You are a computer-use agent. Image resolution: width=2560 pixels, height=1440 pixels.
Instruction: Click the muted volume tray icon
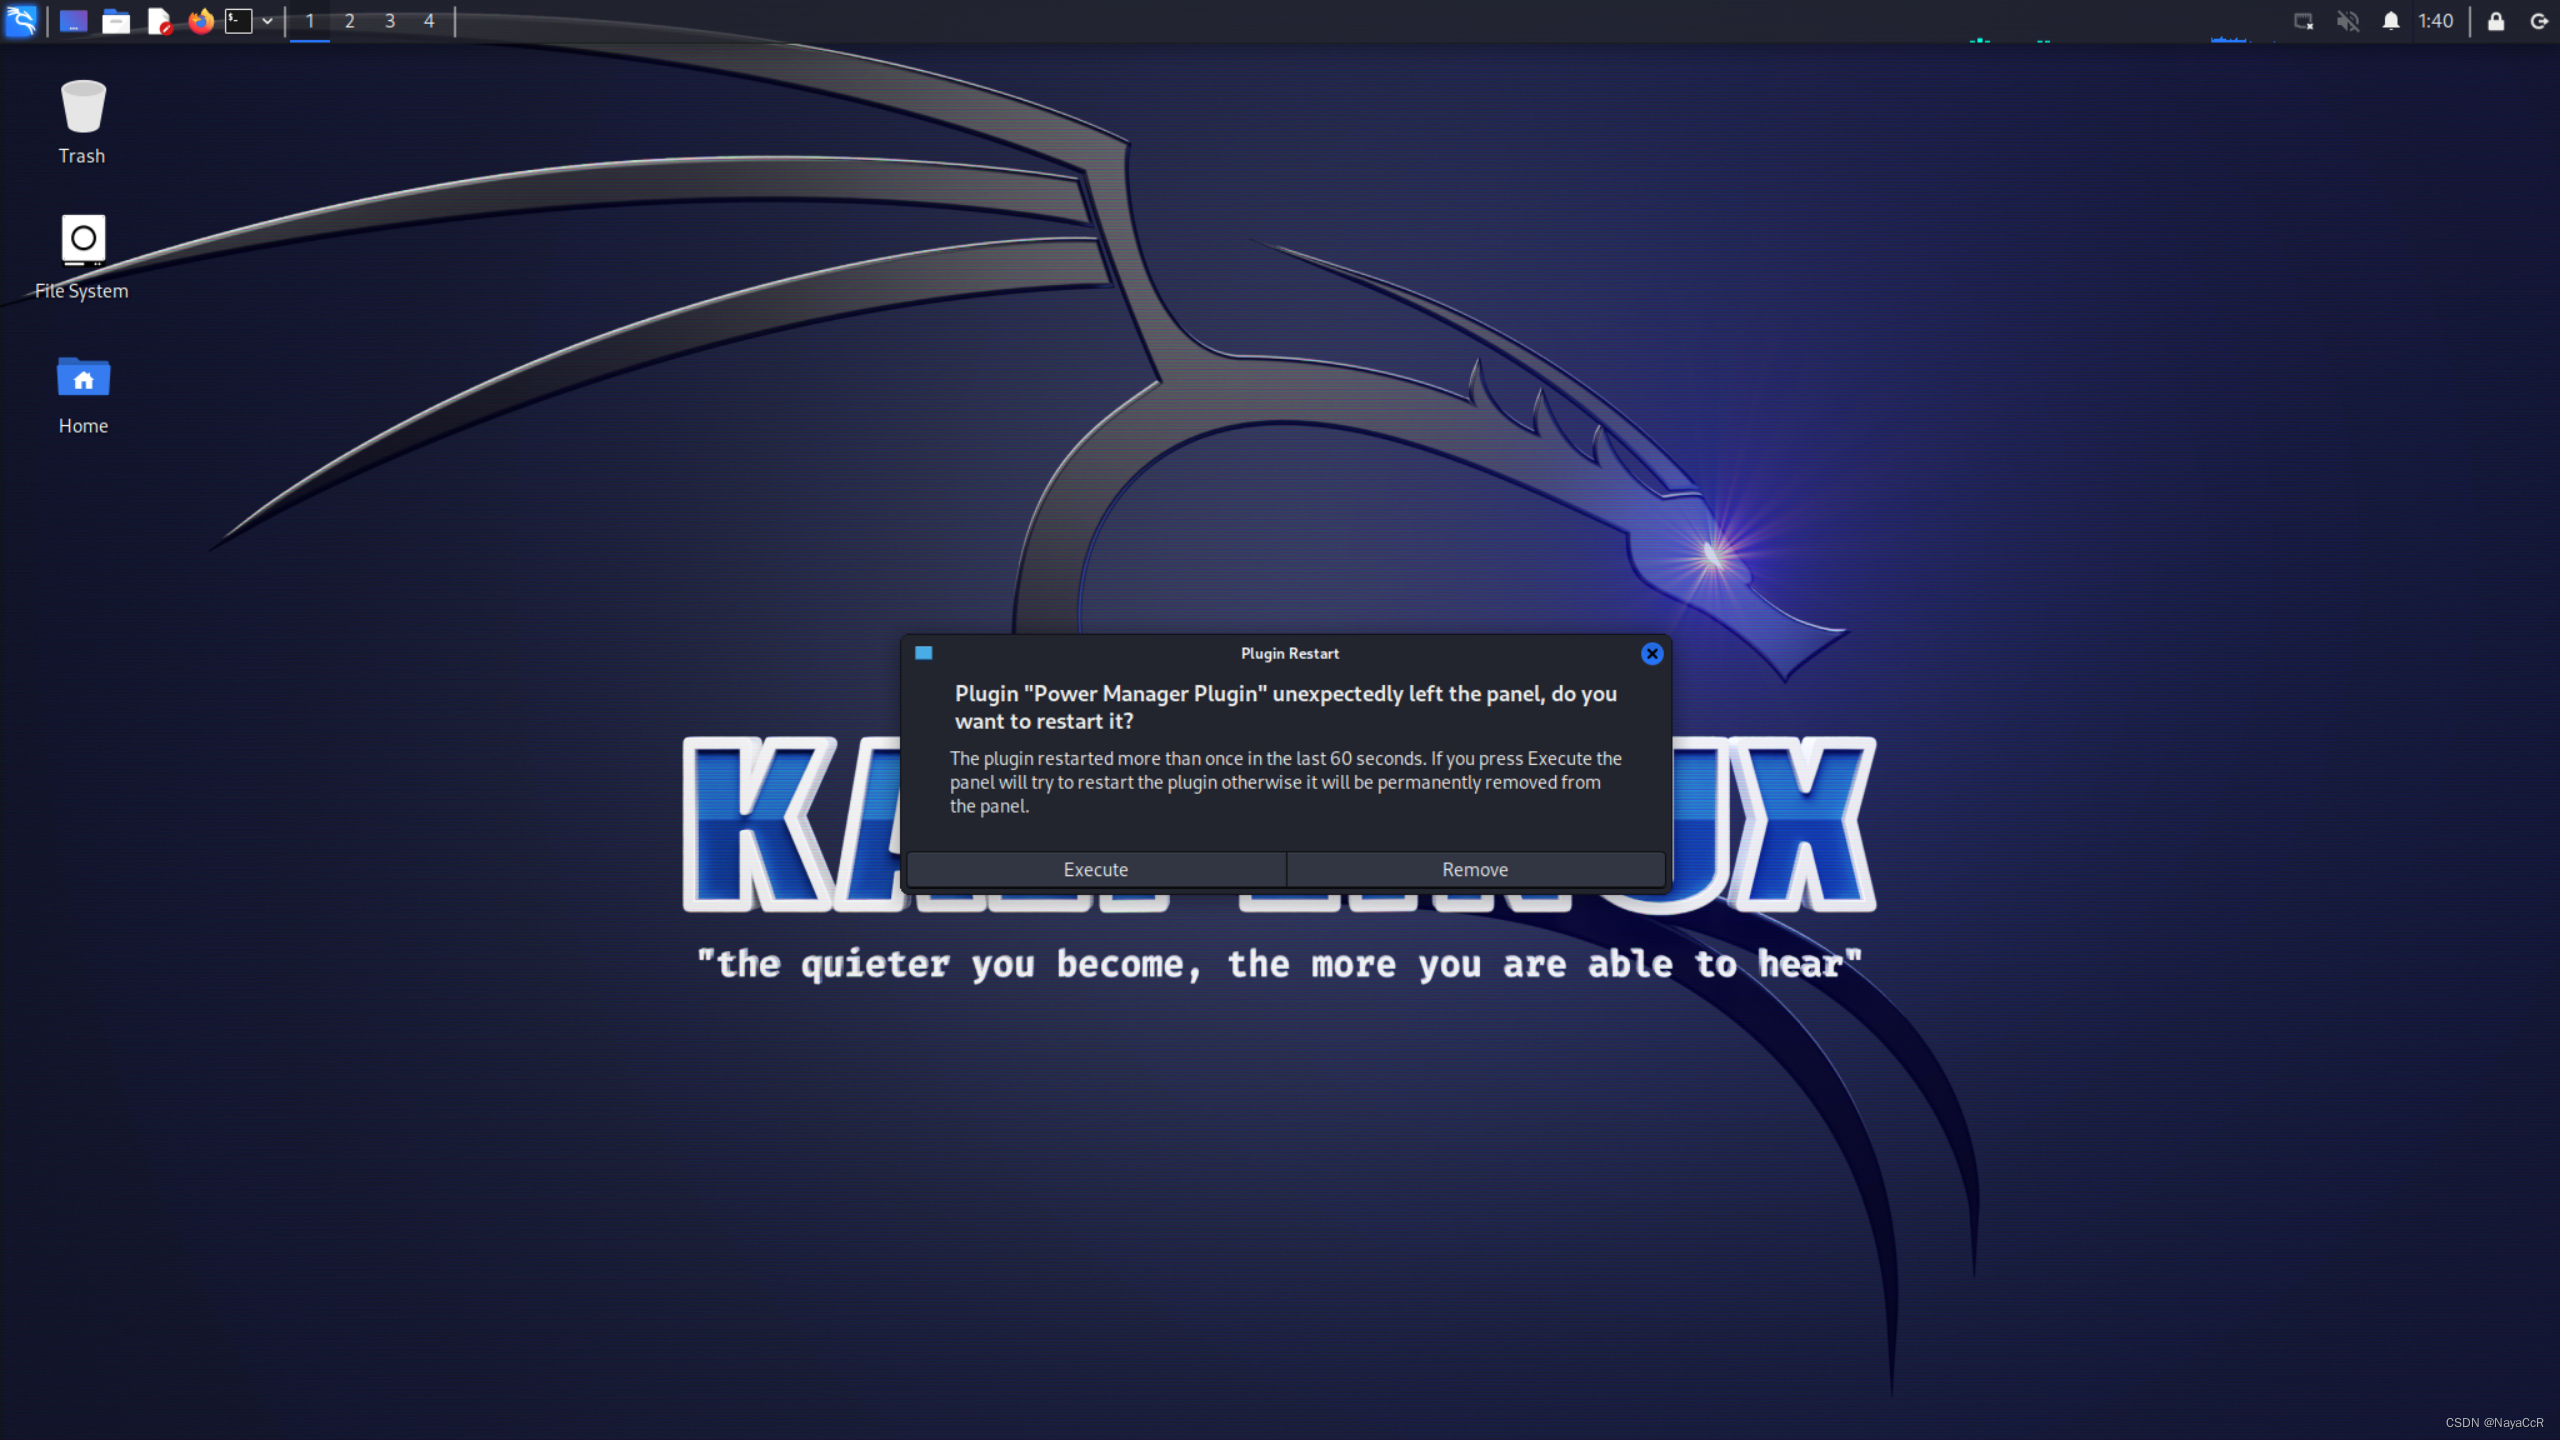coord(2347,21)
